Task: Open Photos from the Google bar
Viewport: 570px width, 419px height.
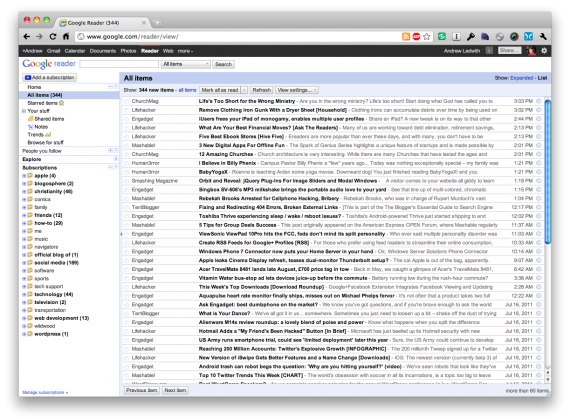Action: (x=128, y=51)
